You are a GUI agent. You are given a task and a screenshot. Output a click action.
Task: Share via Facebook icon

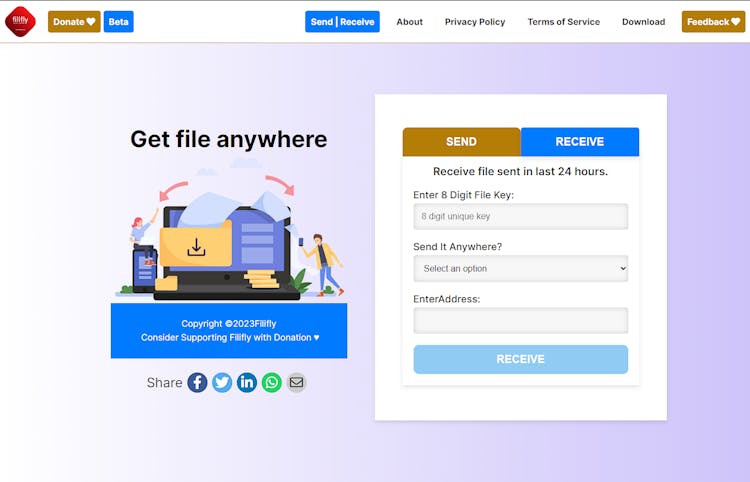click(197, 382)
